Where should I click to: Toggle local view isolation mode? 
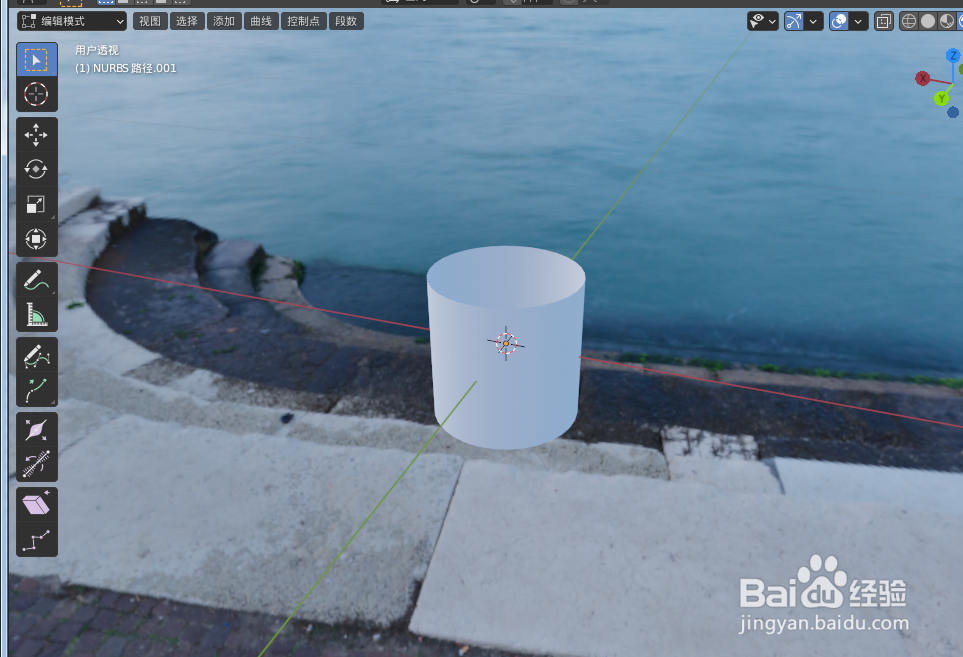[883, 20]
